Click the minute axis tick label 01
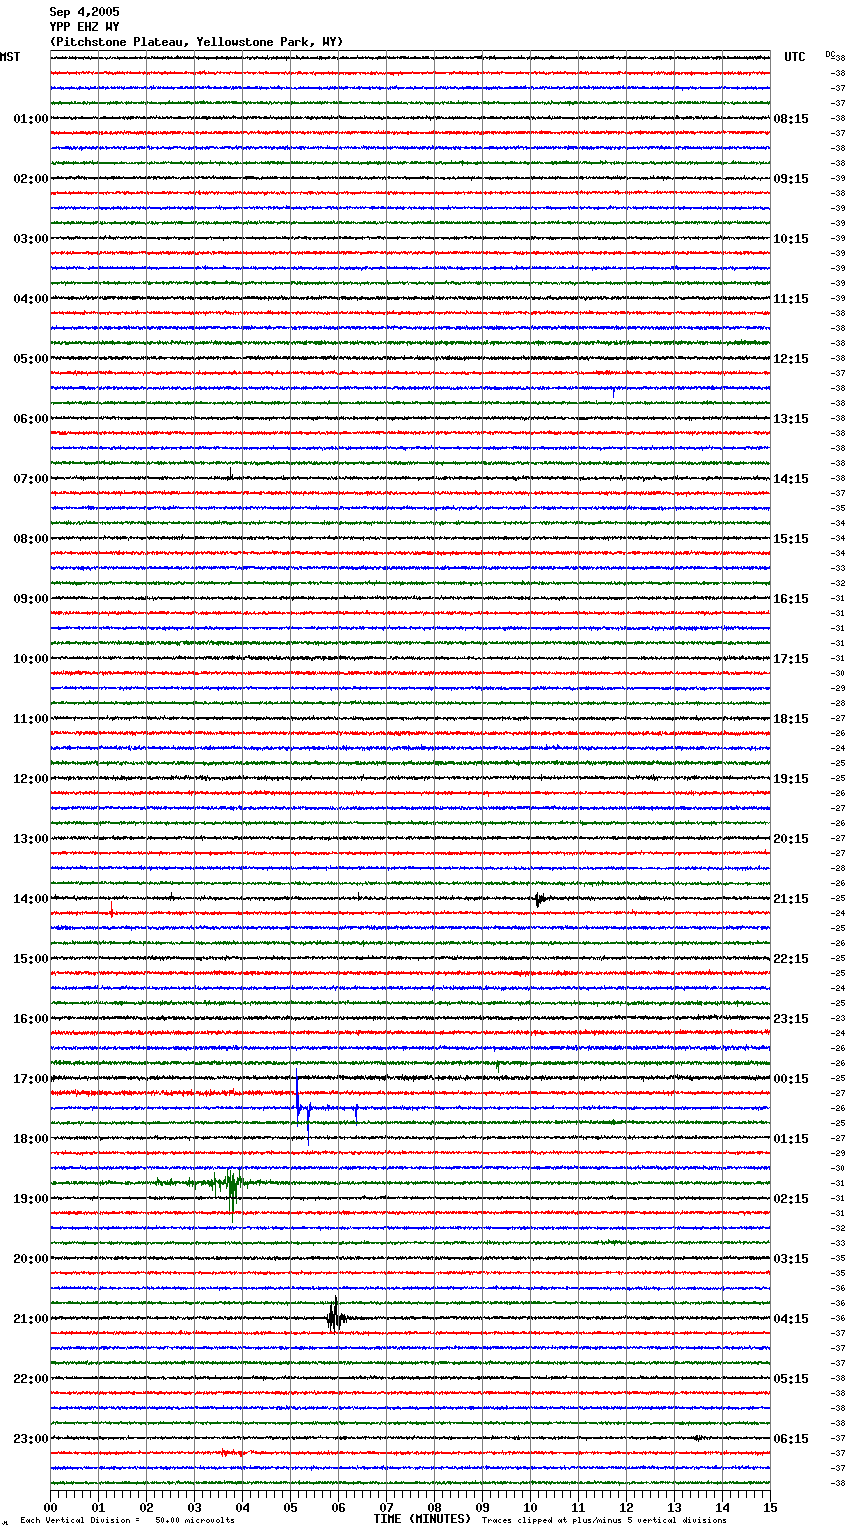 (98, 1507)
